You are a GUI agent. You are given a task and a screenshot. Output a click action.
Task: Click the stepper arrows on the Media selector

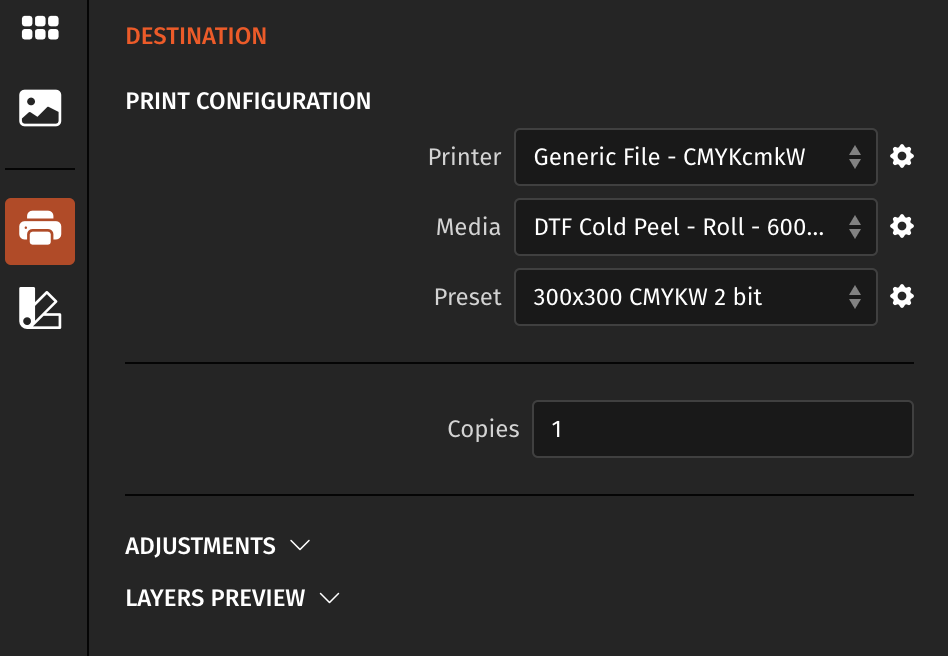855,227
